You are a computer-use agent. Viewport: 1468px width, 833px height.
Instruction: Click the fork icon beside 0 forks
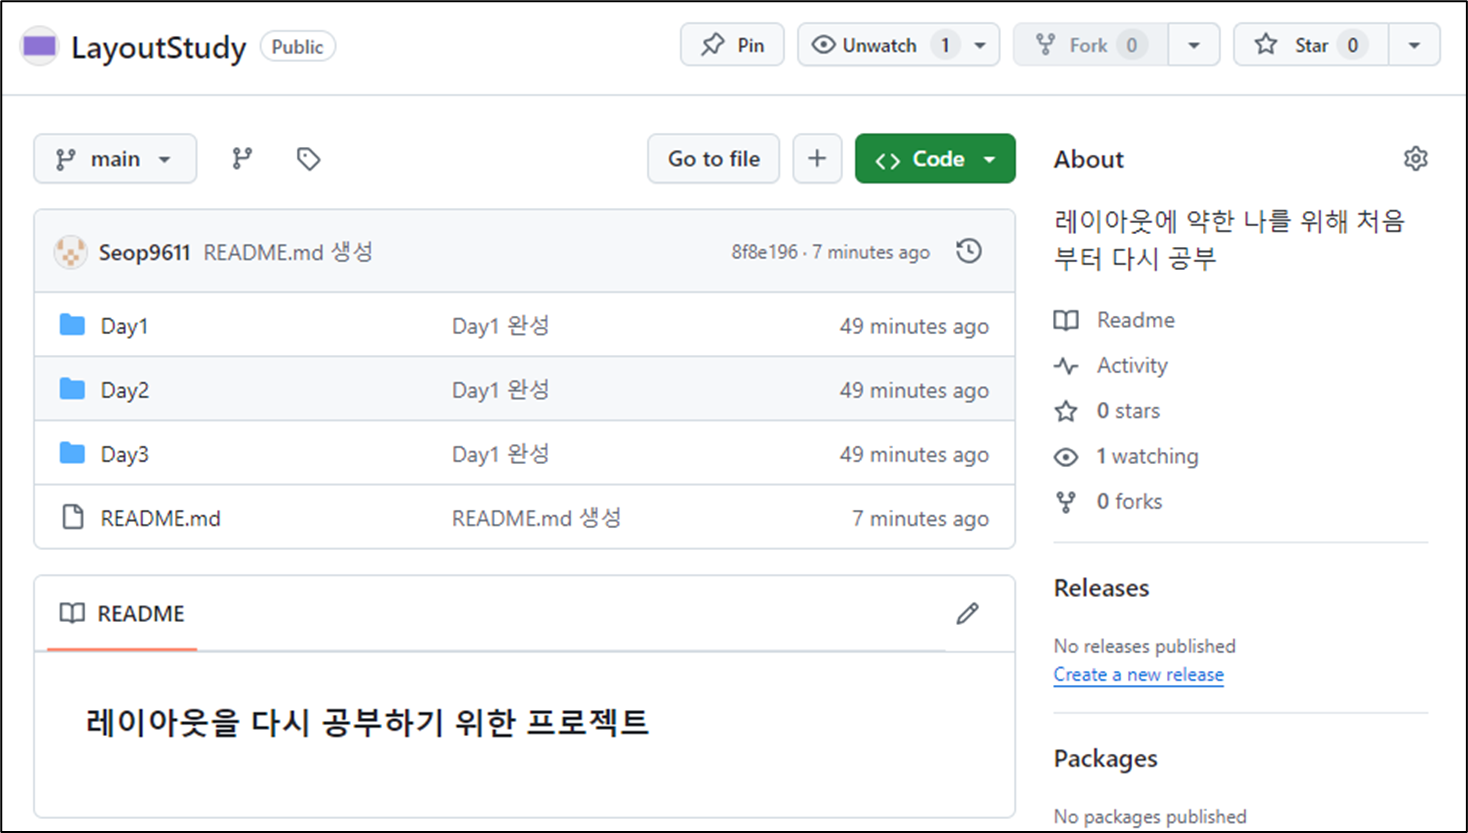point(1066,502)
